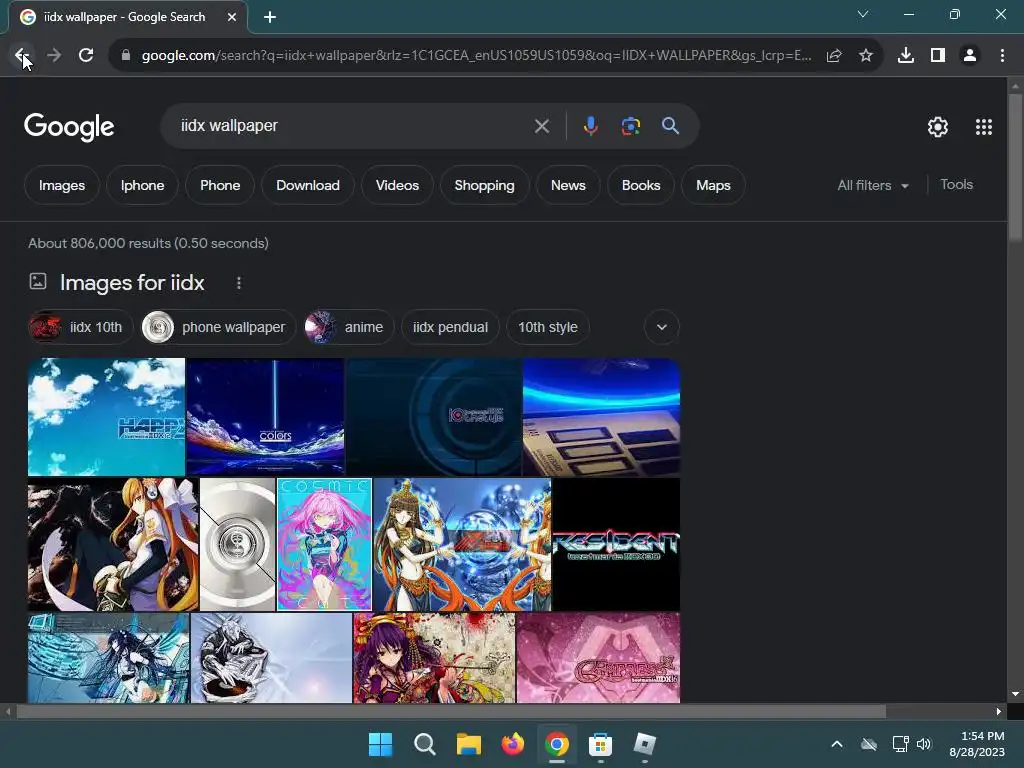Select the Phone filter chip

220,185
